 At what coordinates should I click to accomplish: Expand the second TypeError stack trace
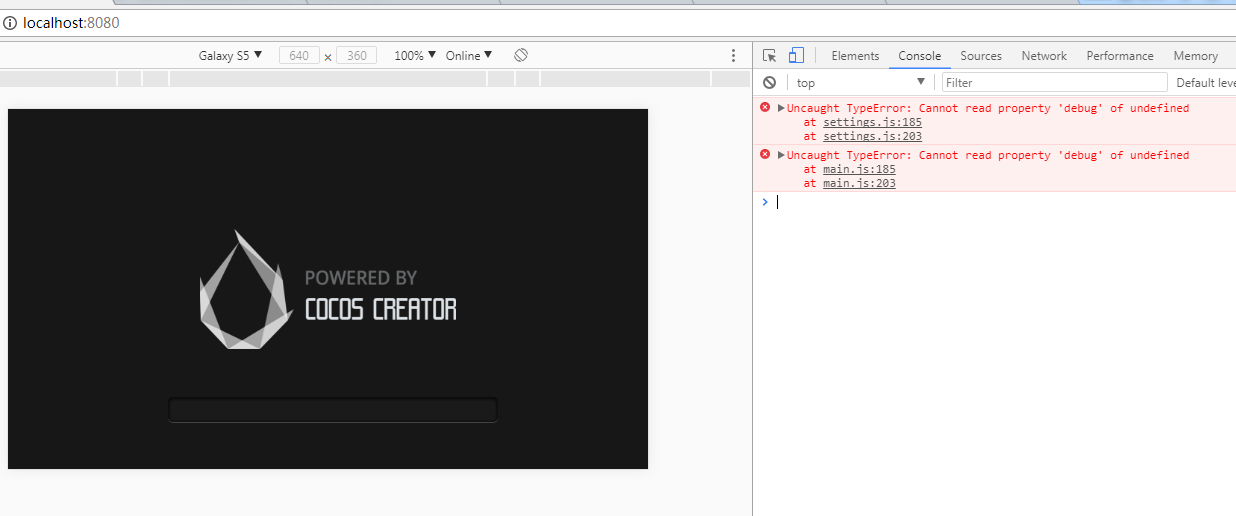(781, 155)
